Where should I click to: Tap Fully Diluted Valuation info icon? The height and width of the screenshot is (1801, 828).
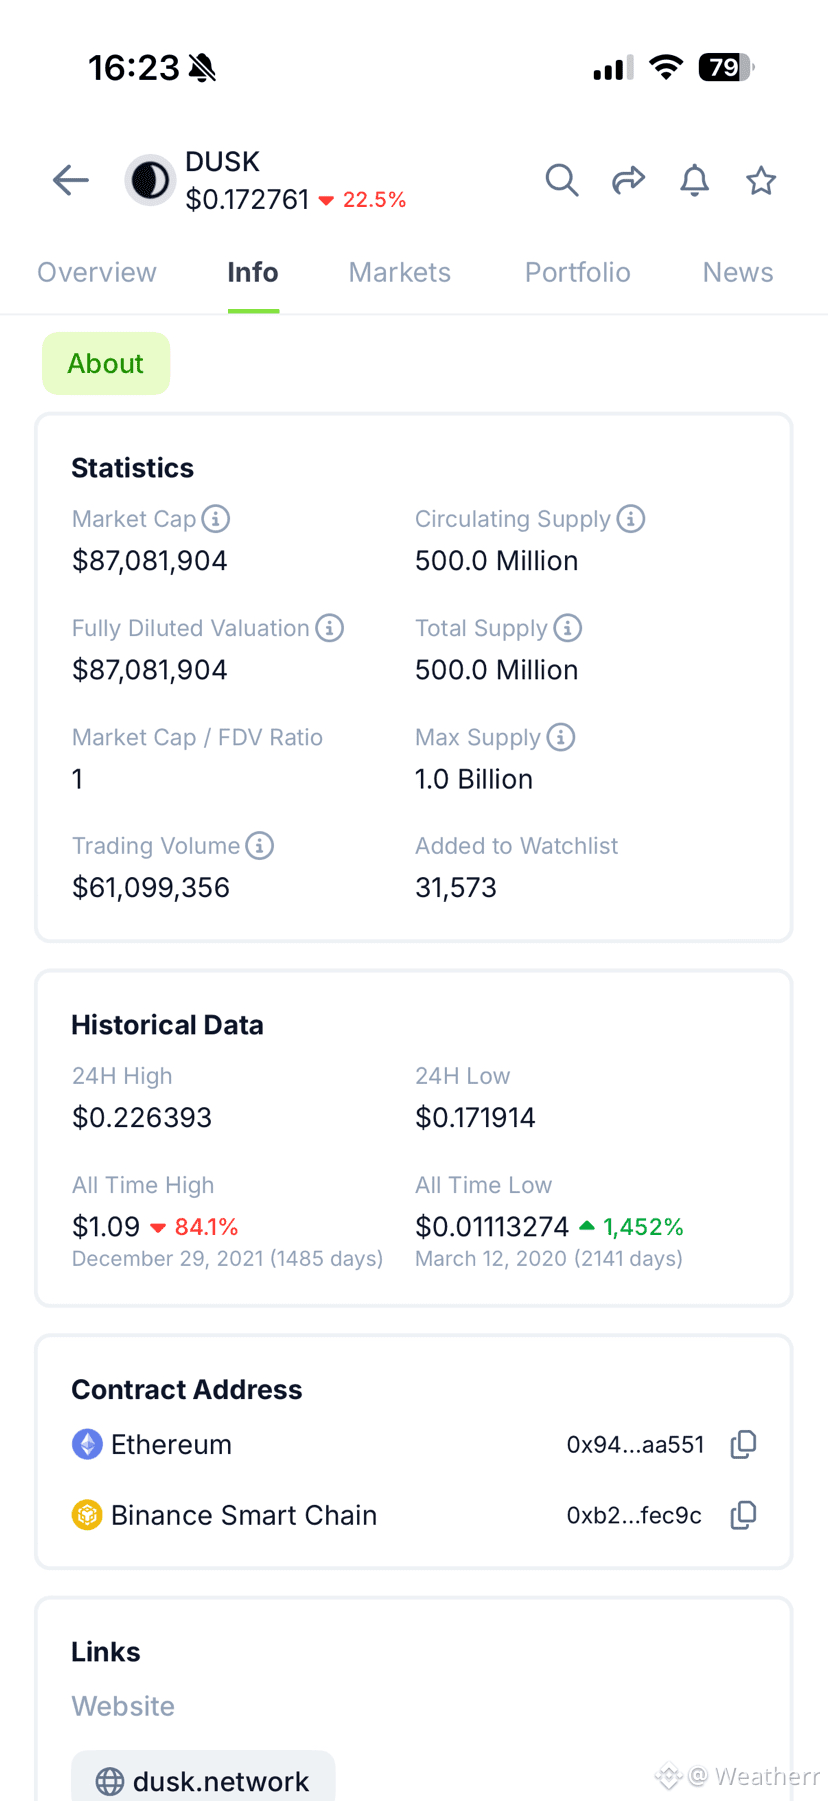(x=330, y=628)
